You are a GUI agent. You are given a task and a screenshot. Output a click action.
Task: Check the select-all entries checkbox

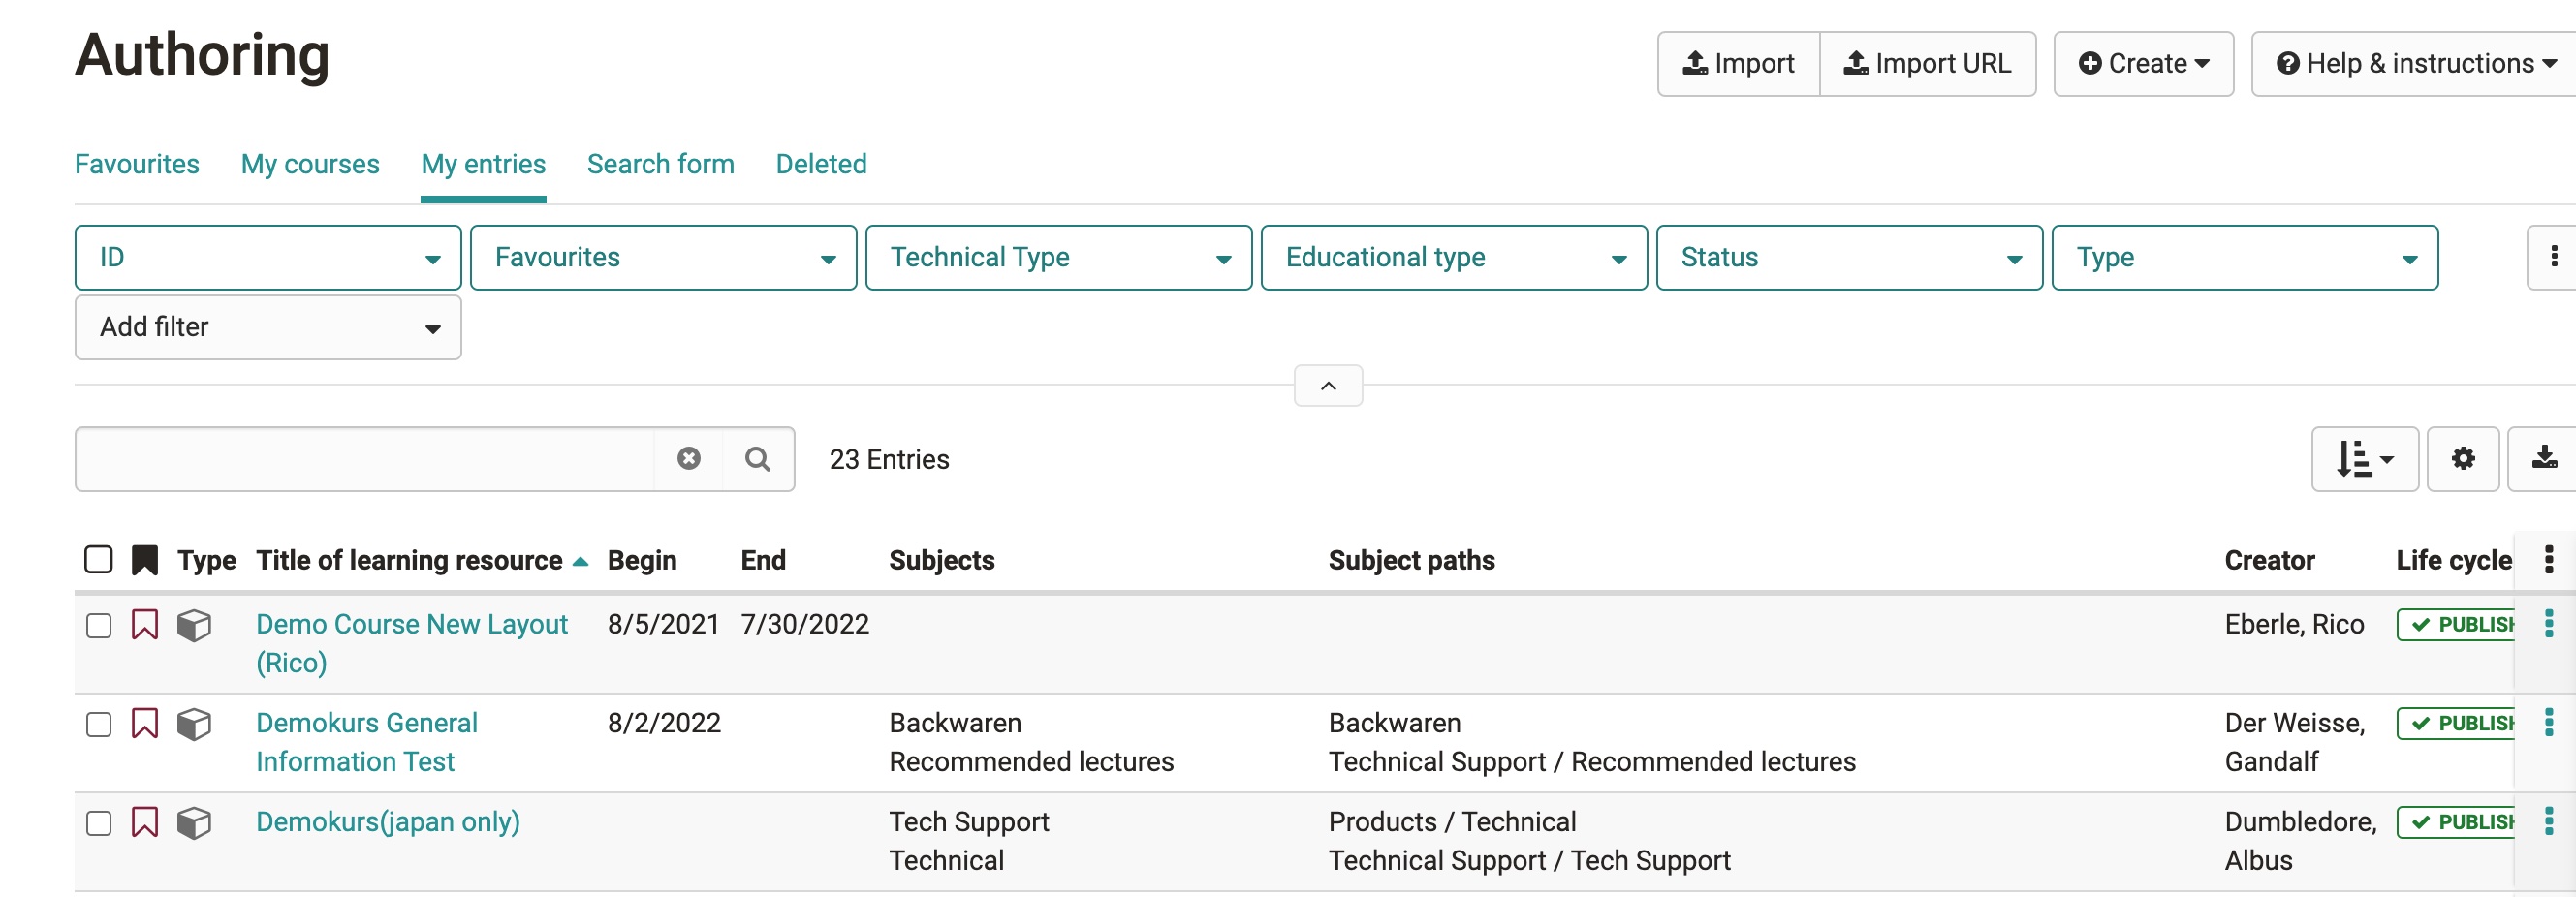coord(98,560)
